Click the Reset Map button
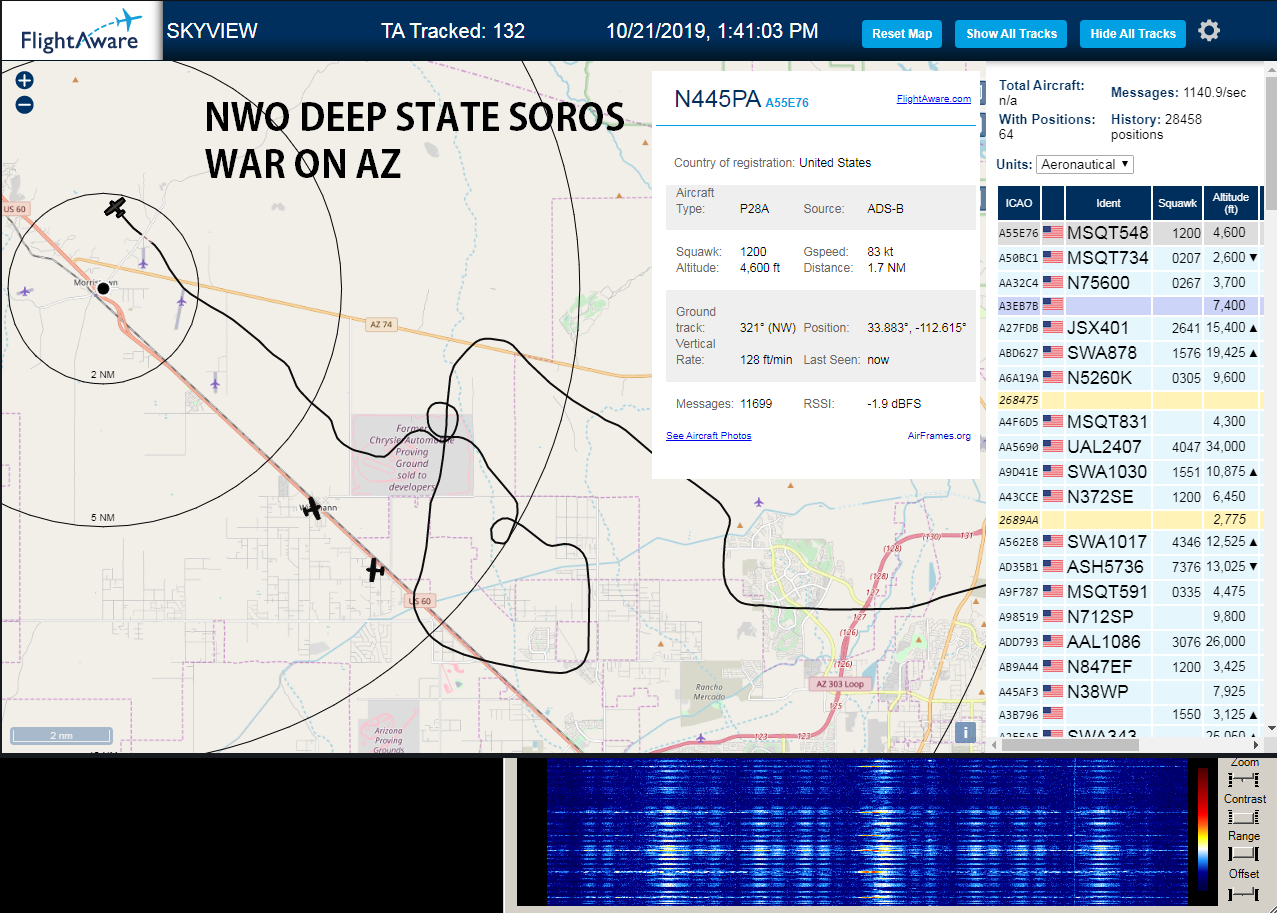The height and width of the screenshot is (913, 1277). click(902, 34)
